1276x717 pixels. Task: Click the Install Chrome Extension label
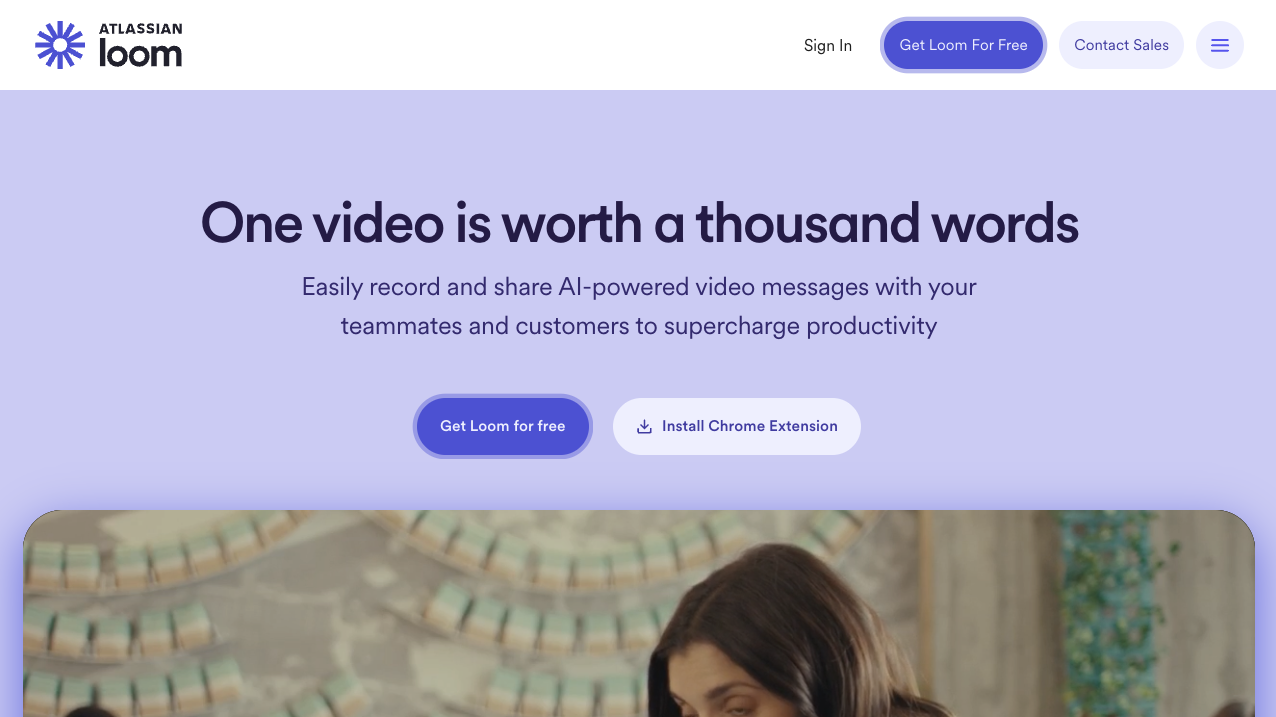(750, 426)
